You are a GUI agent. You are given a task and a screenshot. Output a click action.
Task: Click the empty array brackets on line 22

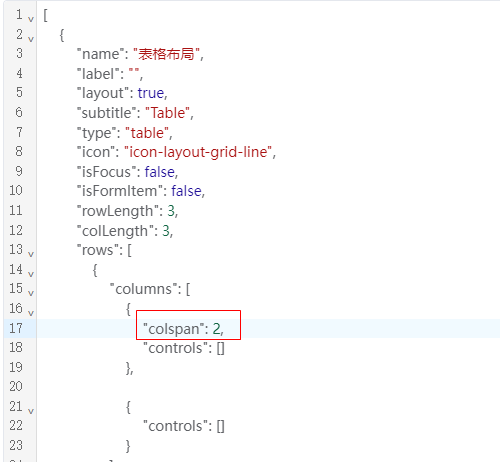click(221, 427)
